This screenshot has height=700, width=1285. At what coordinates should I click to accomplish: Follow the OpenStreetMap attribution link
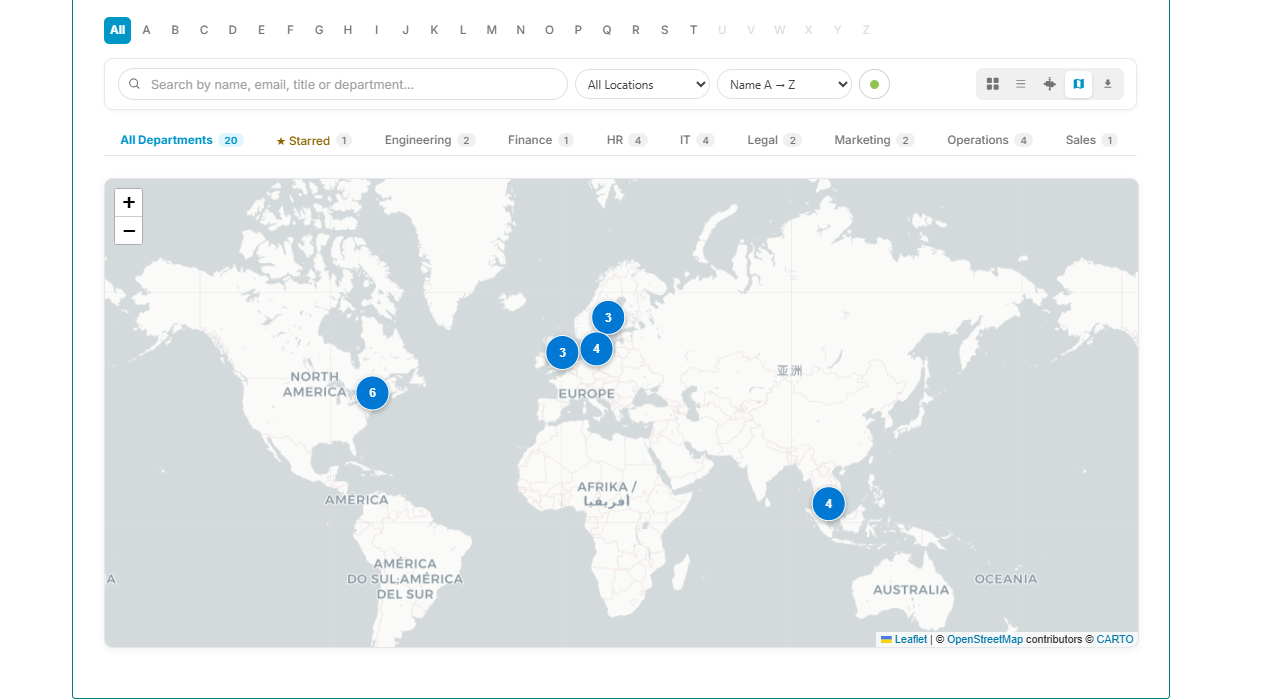984,639
